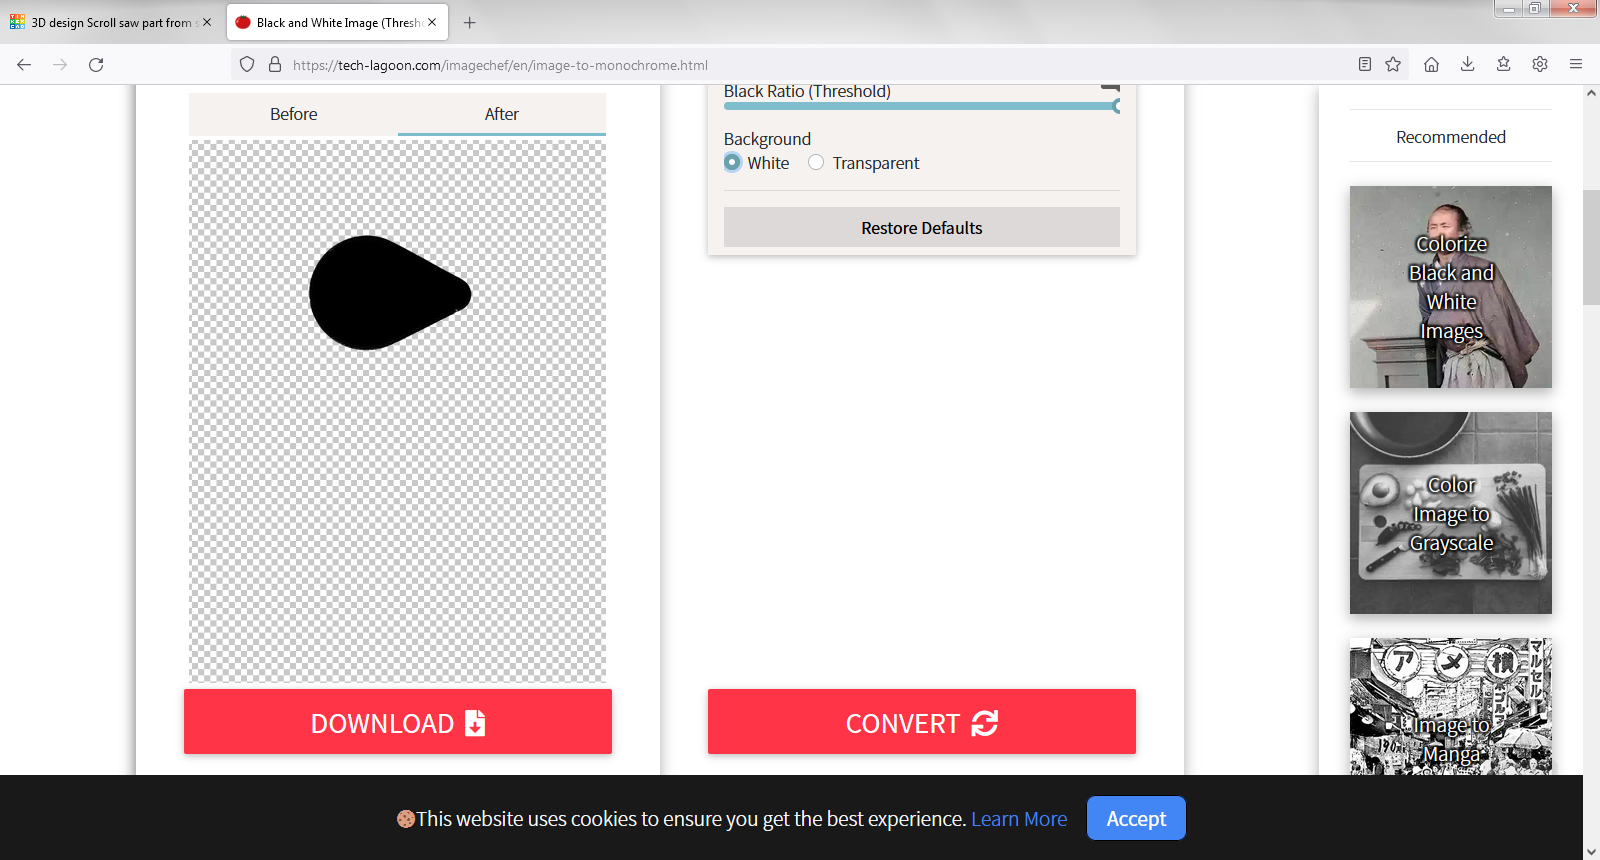
Task: Click the Background label text
Action: coord(767,139)
